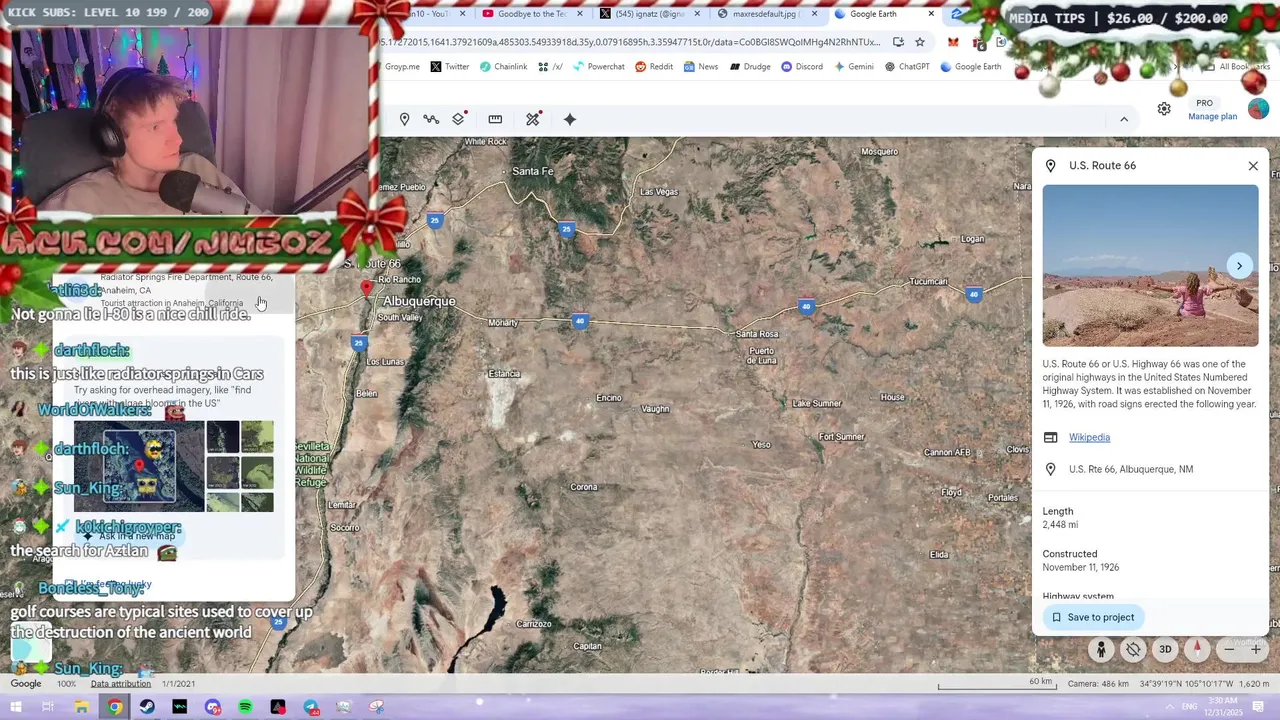Screen dimensions: 1280x720
Task: Open the Drudge bookmark
Action: [x=750, y=67]
